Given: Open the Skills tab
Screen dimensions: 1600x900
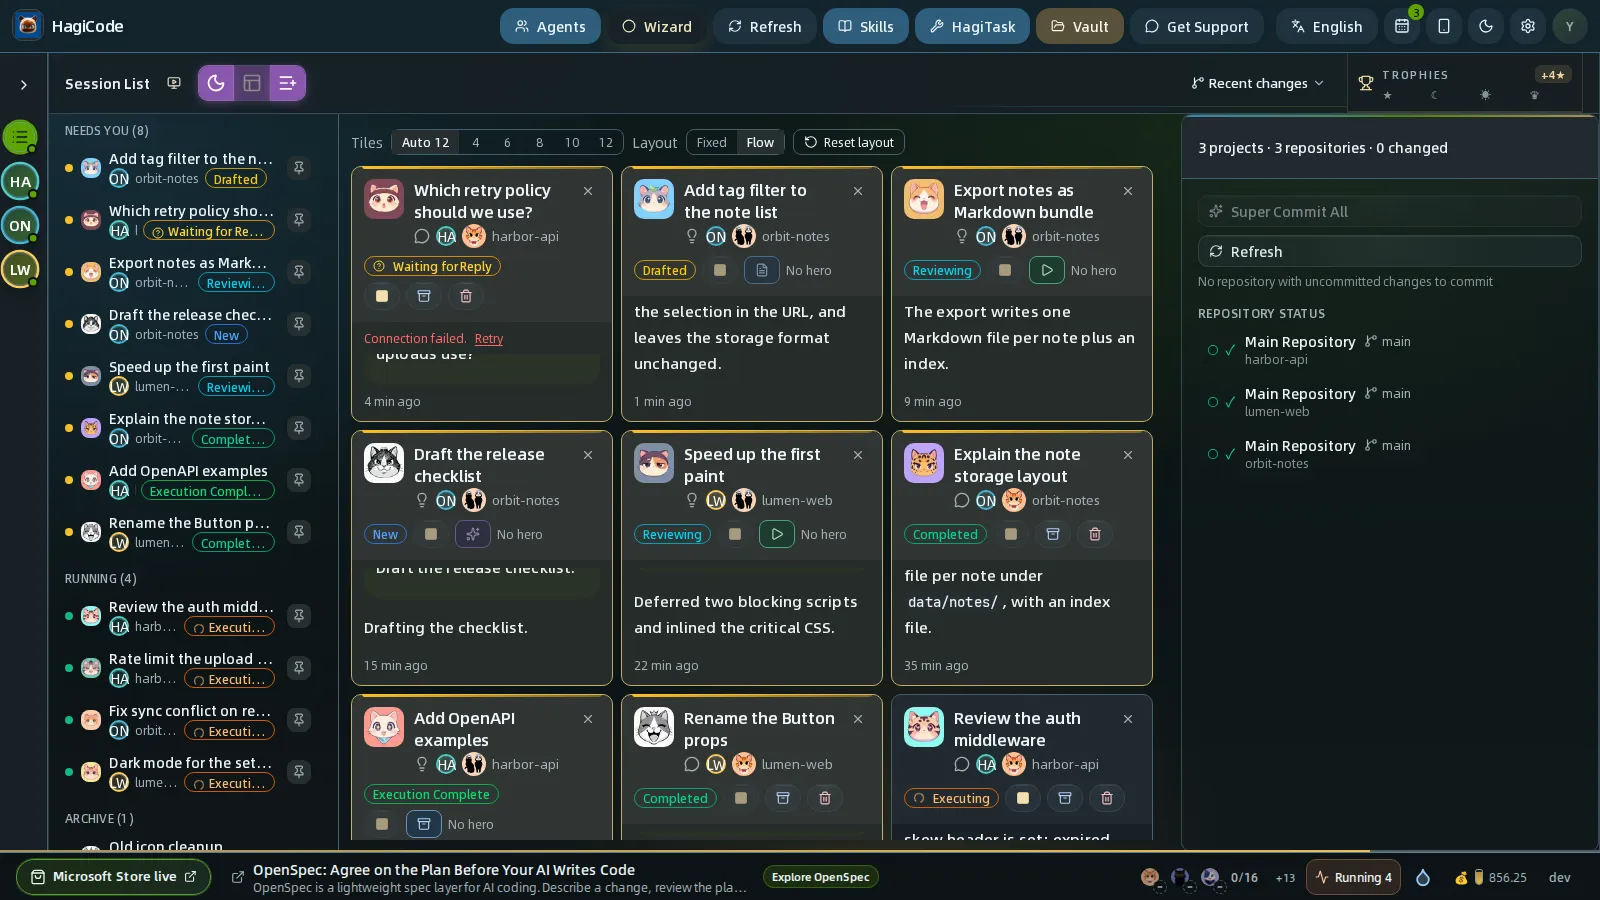Looking at the screenshot, I should point(866,26).
